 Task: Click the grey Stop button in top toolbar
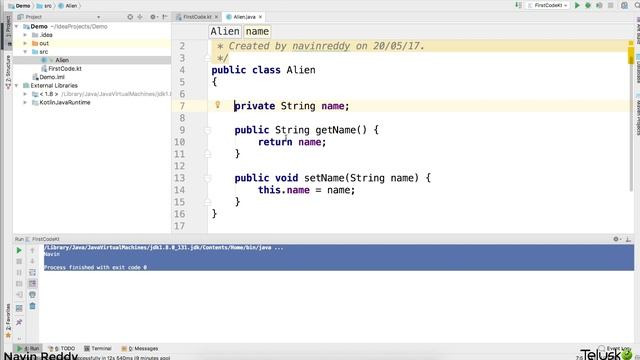611,5
